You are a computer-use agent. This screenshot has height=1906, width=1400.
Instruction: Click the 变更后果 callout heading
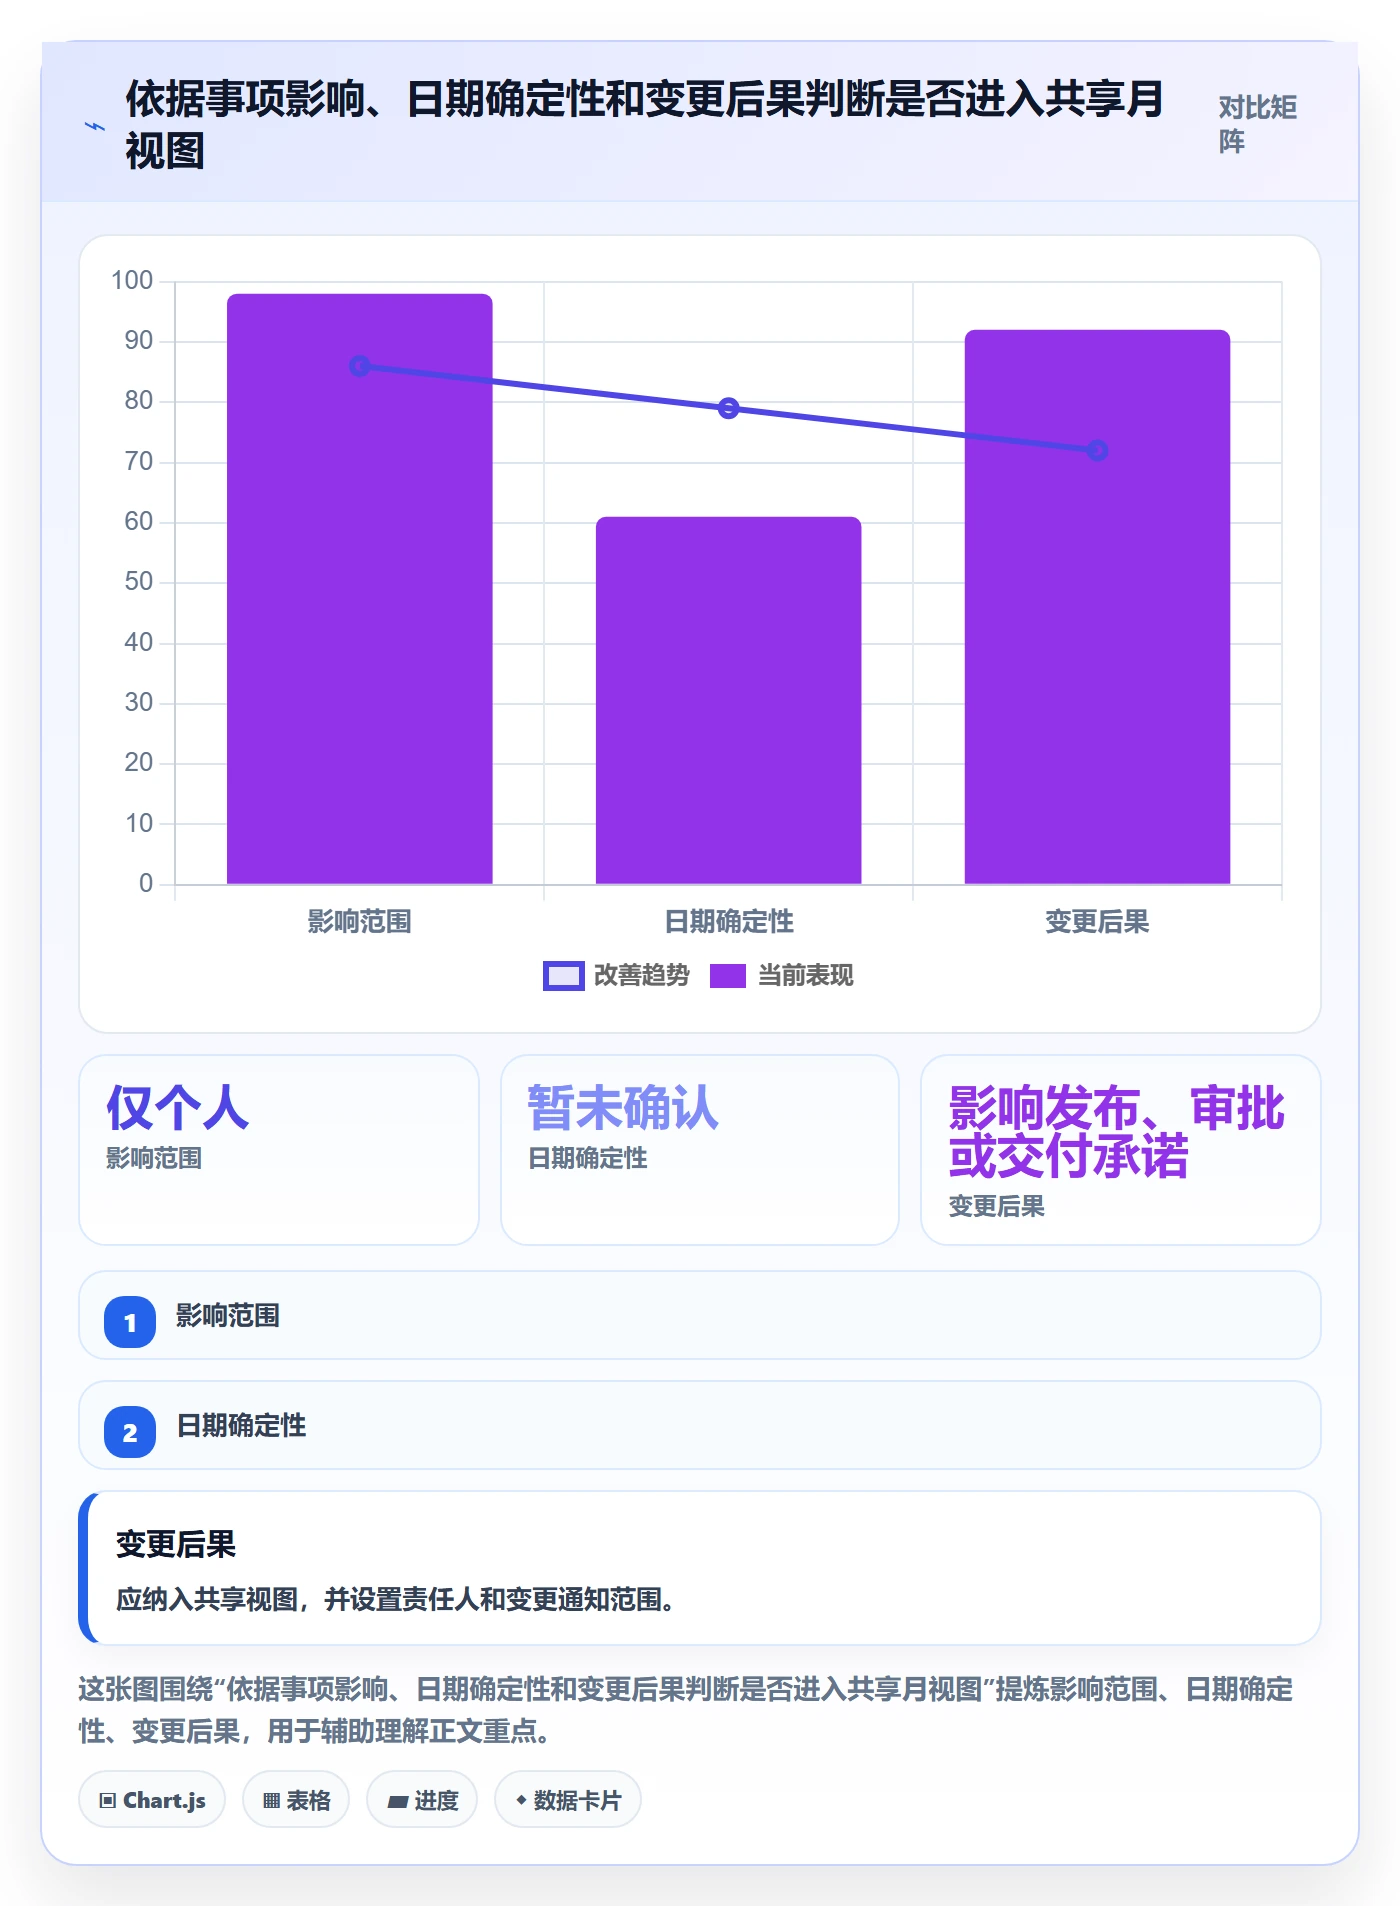176,1545
